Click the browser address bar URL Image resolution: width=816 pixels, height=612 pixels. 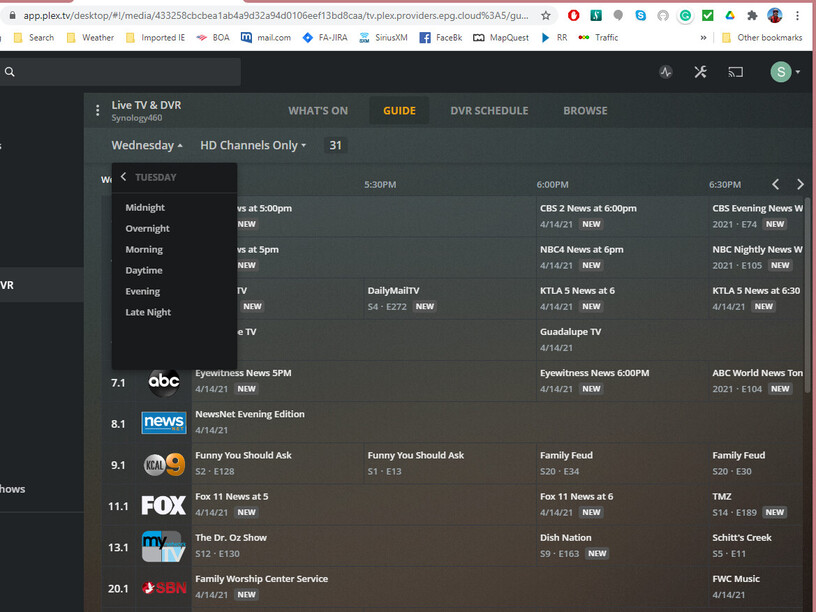(275, 16)
